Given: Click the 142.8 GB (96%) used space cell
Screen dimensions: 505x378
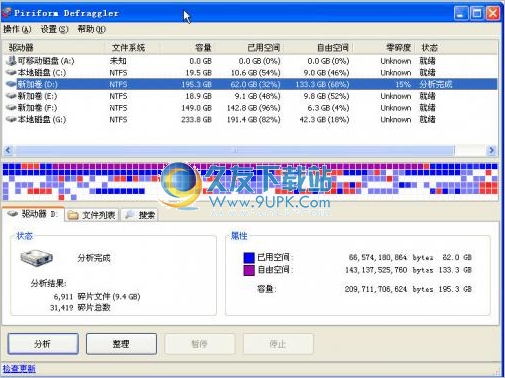Looking at the screenshot, I should pos(254,108).
